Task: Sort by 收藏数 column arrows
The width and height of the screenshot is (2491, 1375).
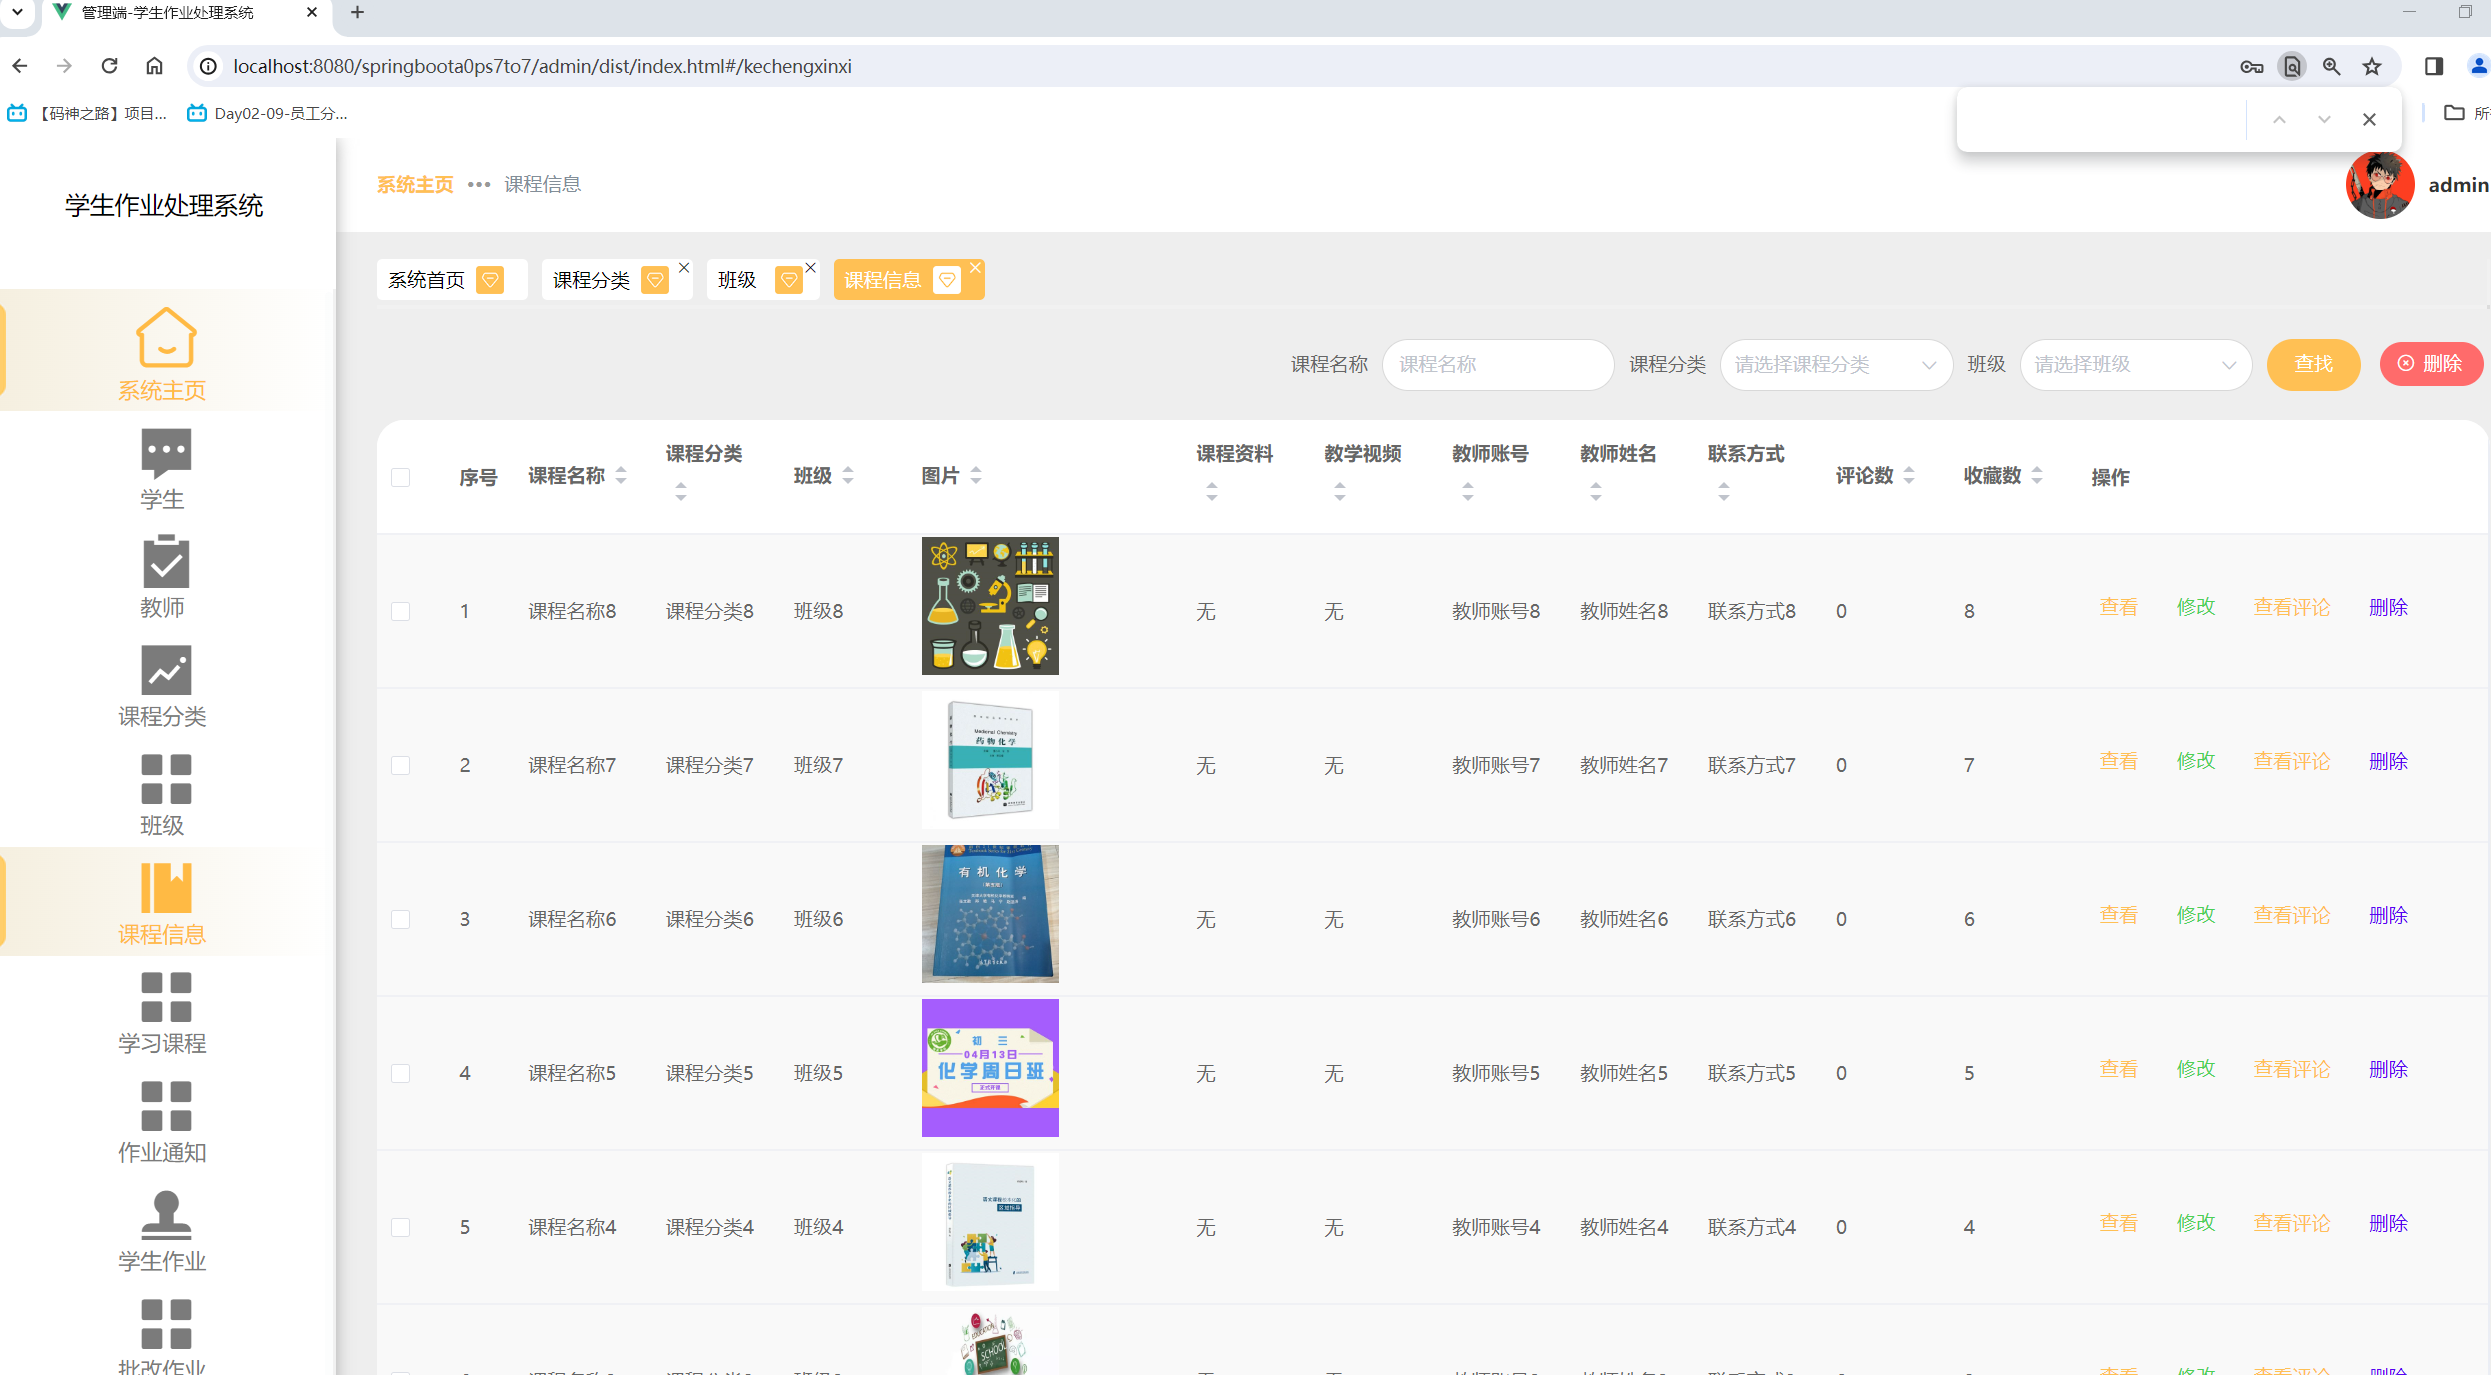Action: pyautogui.click(x=2036, y=476)
